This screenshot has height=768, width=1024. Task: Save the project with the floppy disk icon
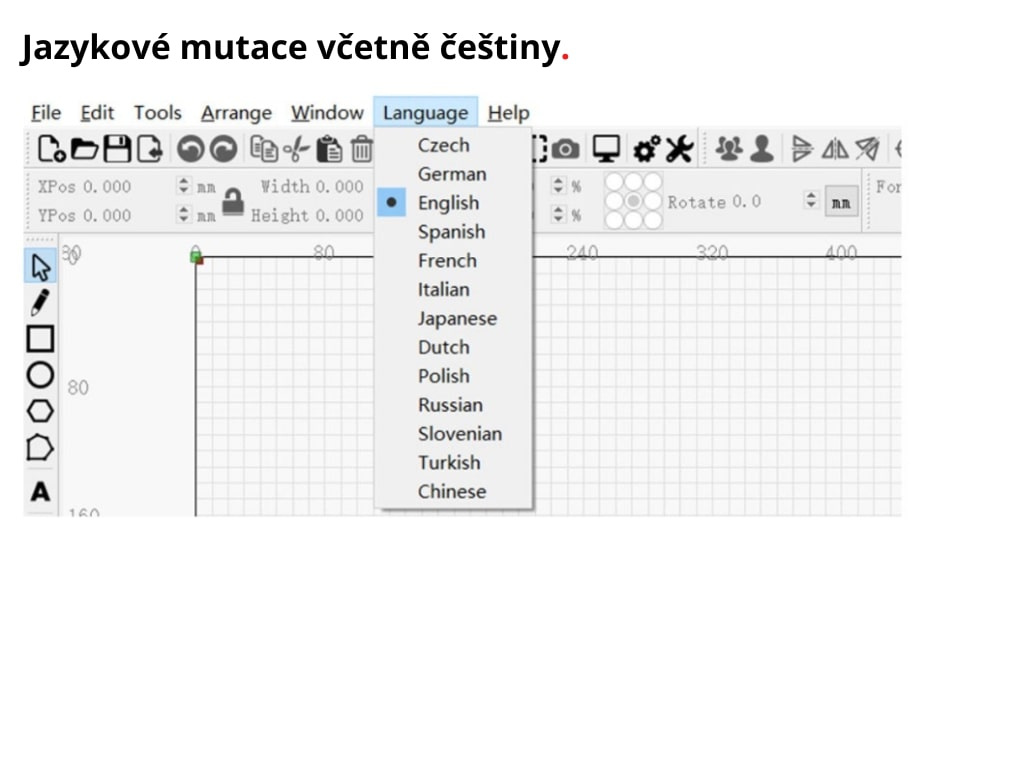coord(118,149)
